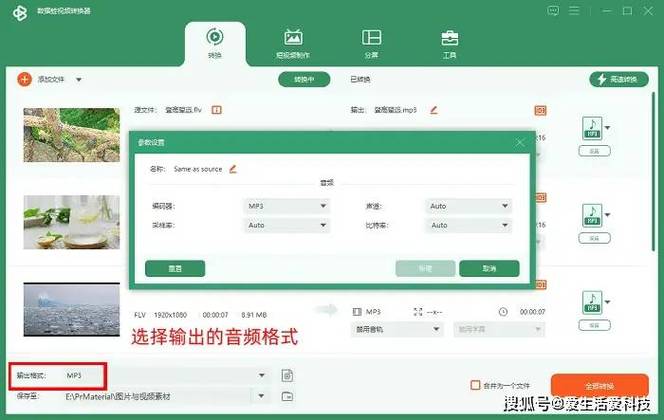664x420 pixels.
Task: Open settings button under third row MP3 icon
Action: click(x=594, y=325)
